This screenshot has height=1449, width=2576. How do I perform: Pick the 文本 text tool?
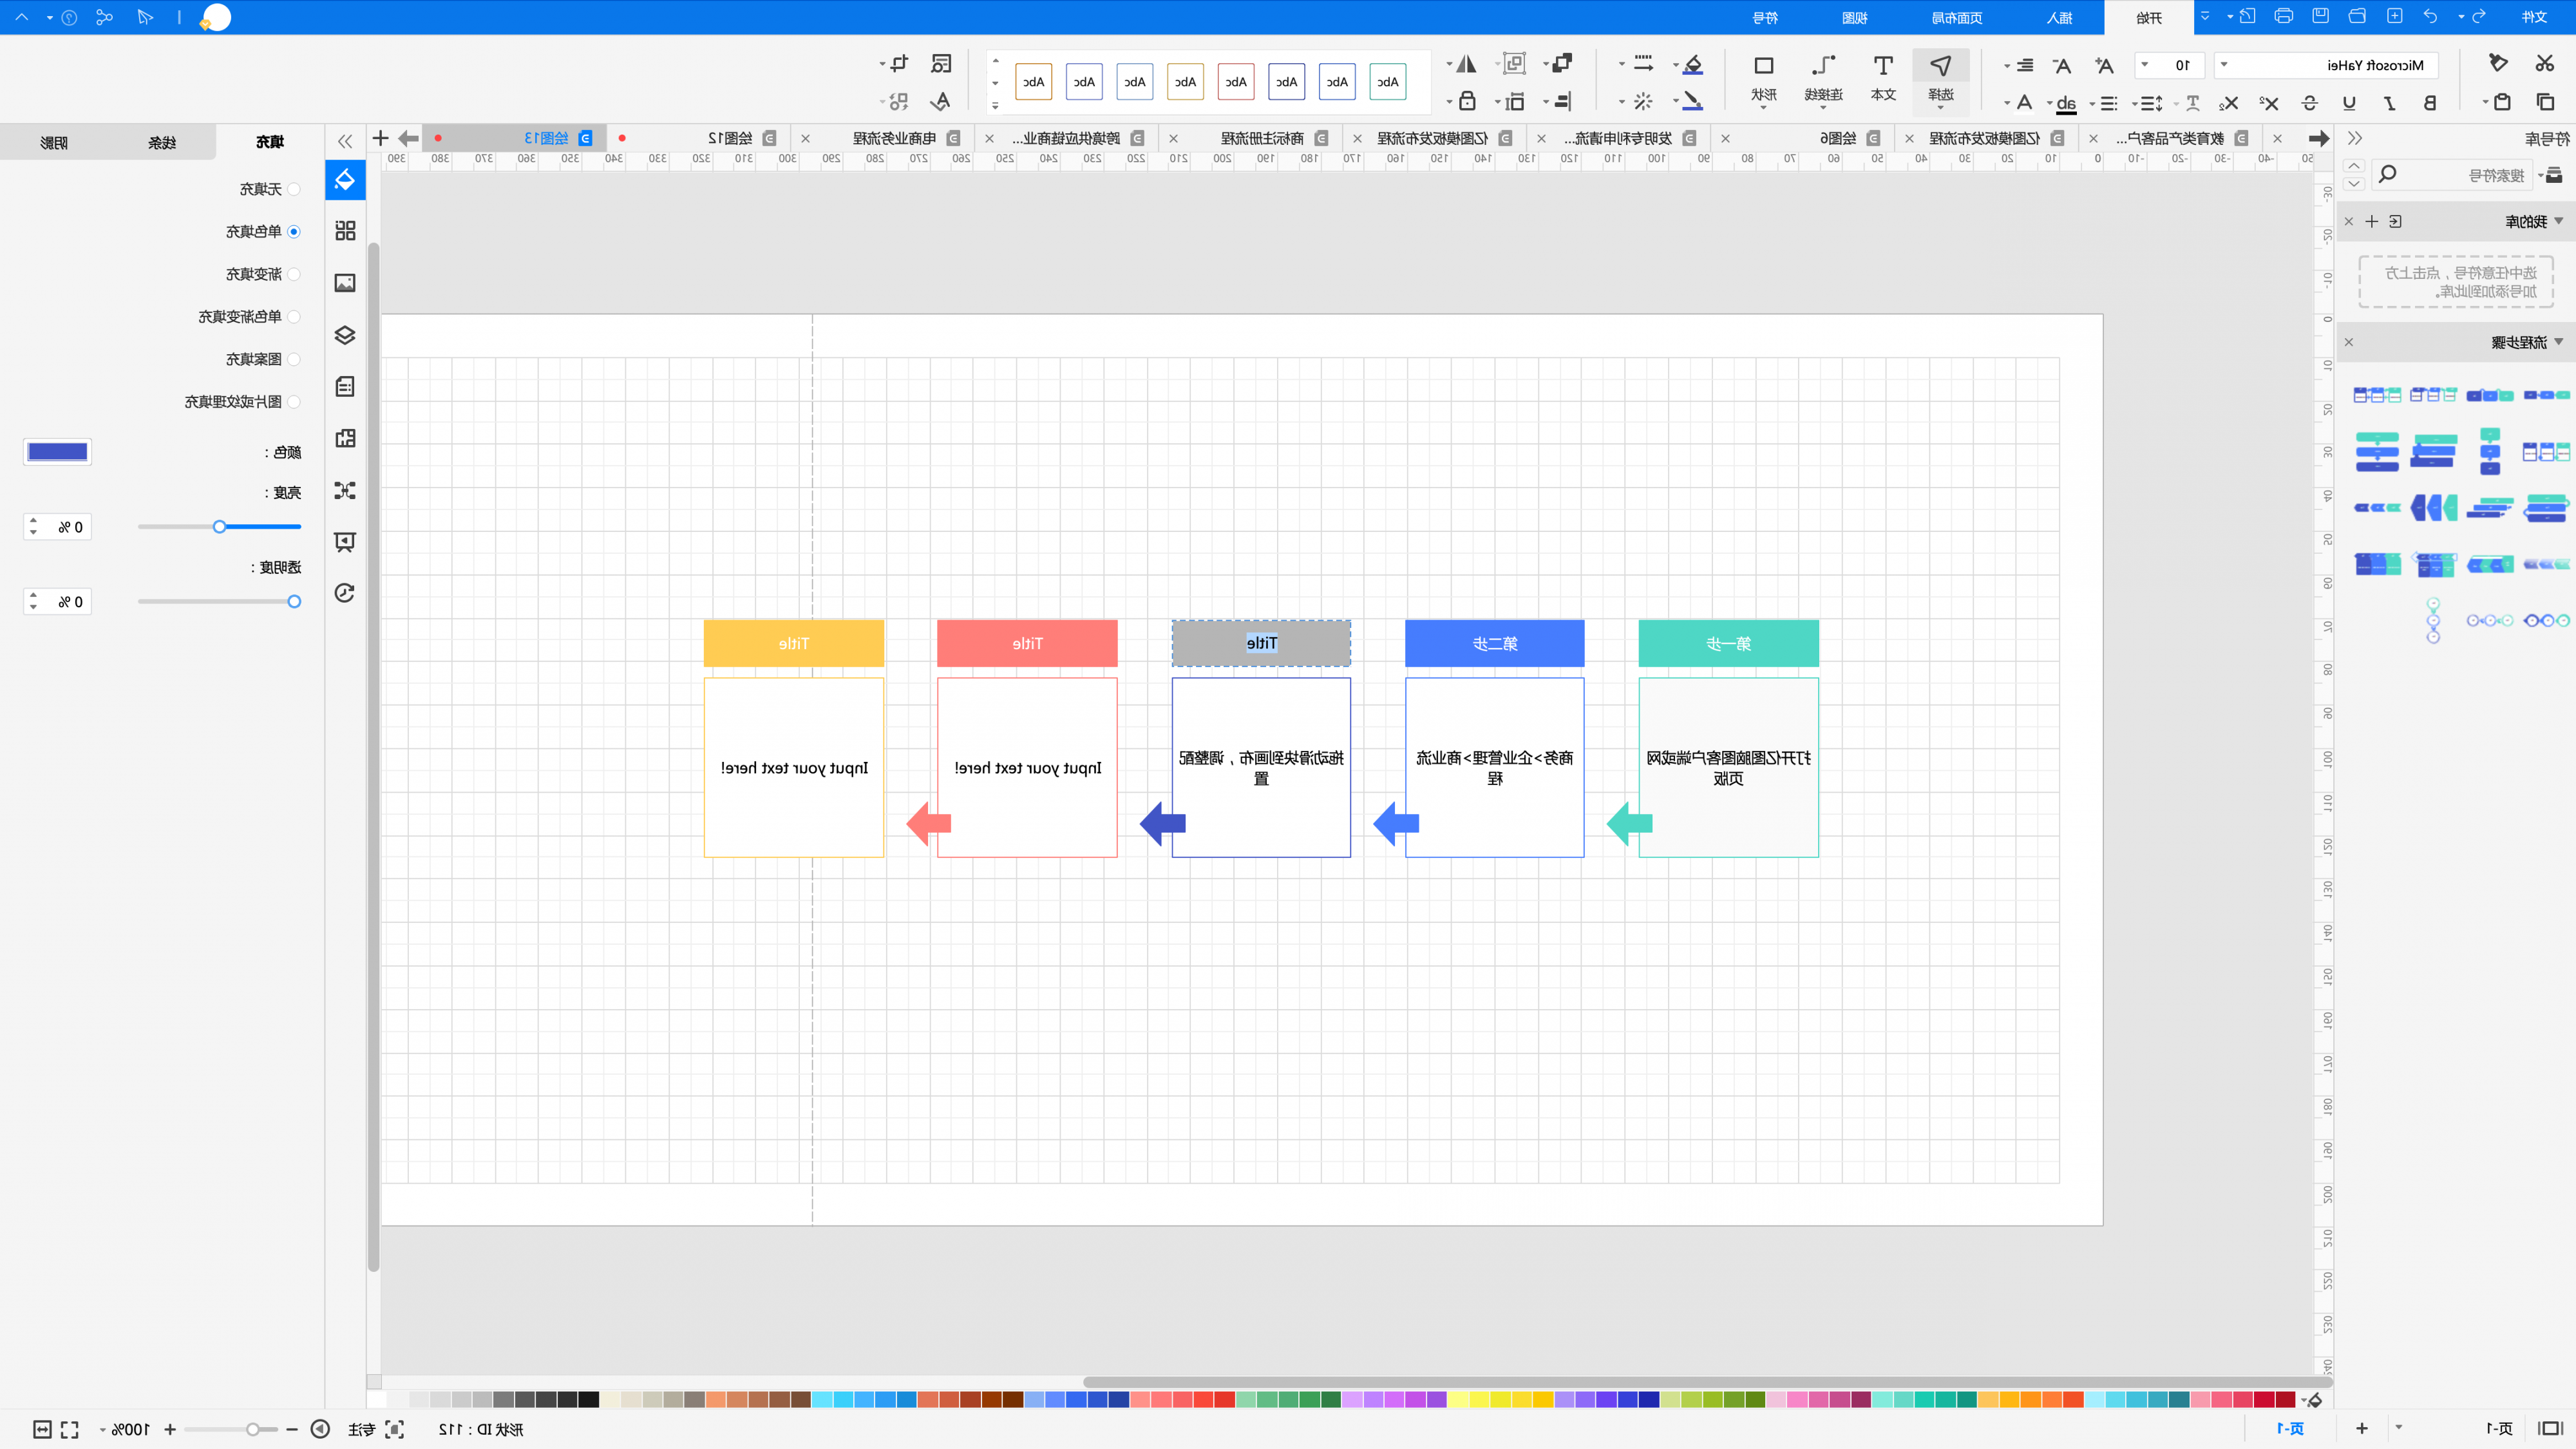point(1883,78)
